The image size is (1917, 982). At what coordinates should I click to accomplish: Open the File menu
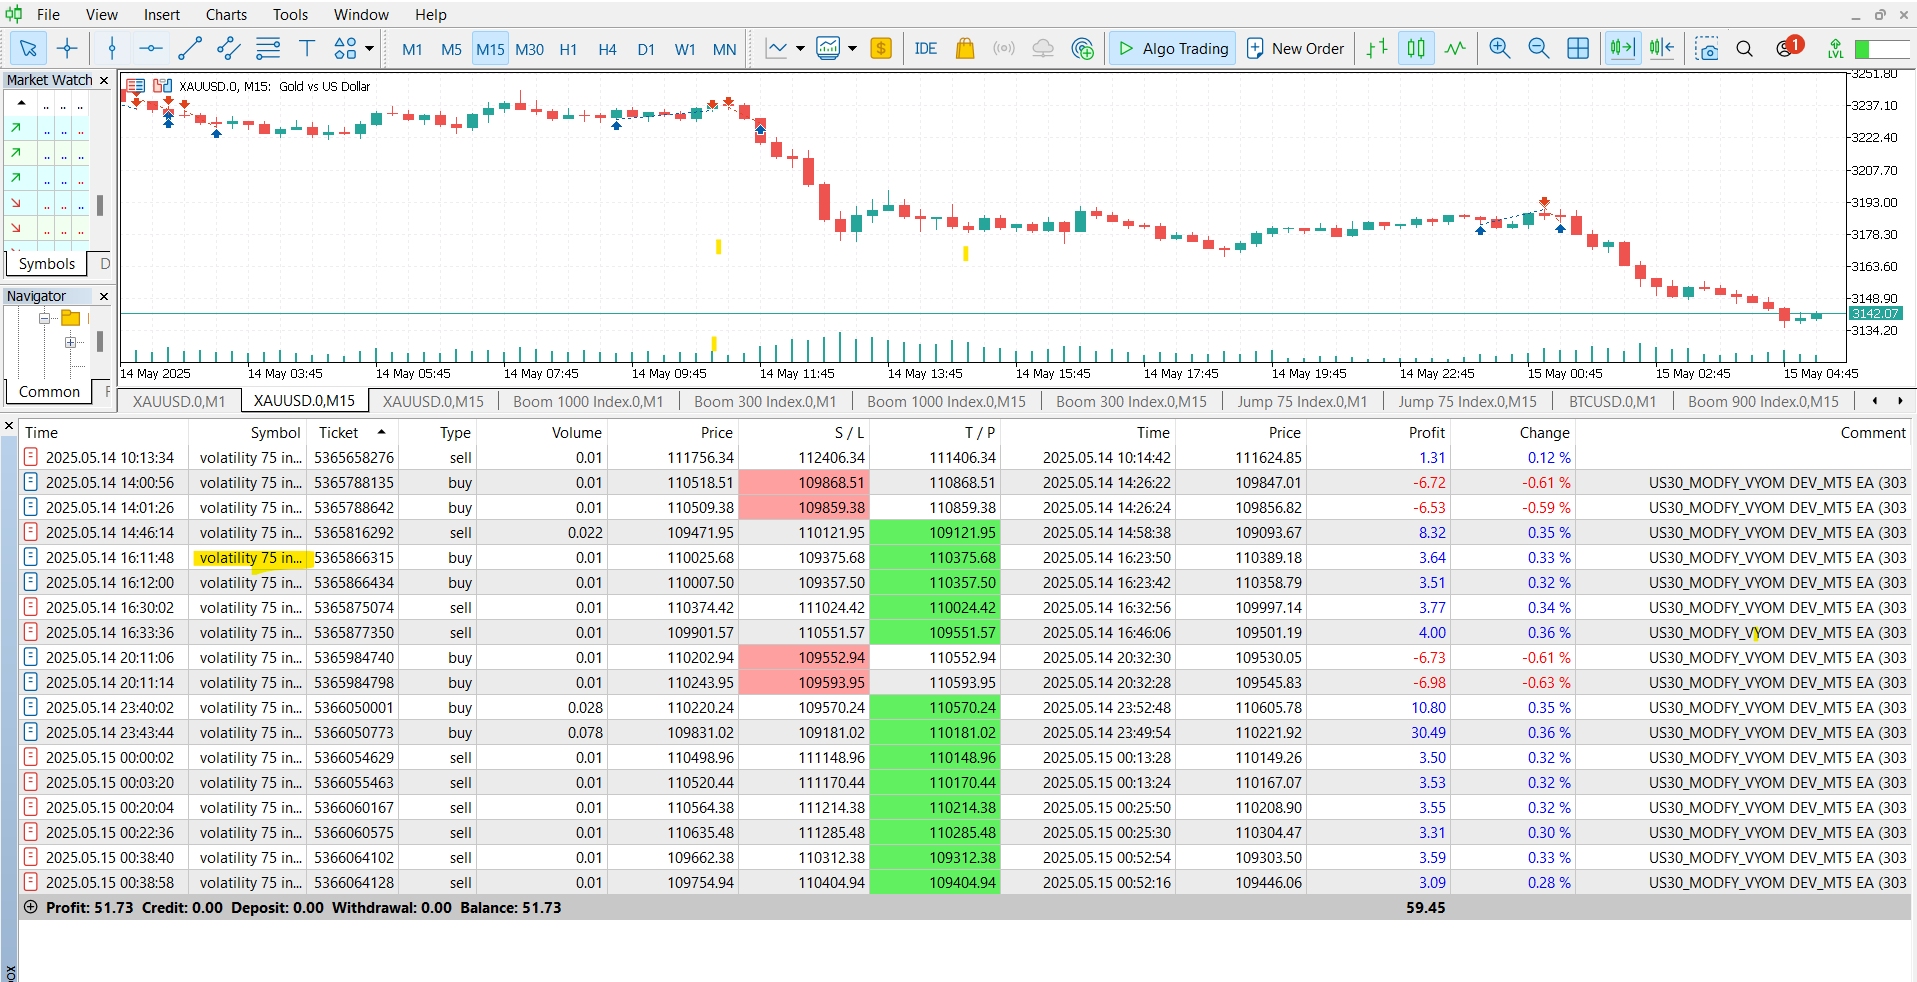48,14
